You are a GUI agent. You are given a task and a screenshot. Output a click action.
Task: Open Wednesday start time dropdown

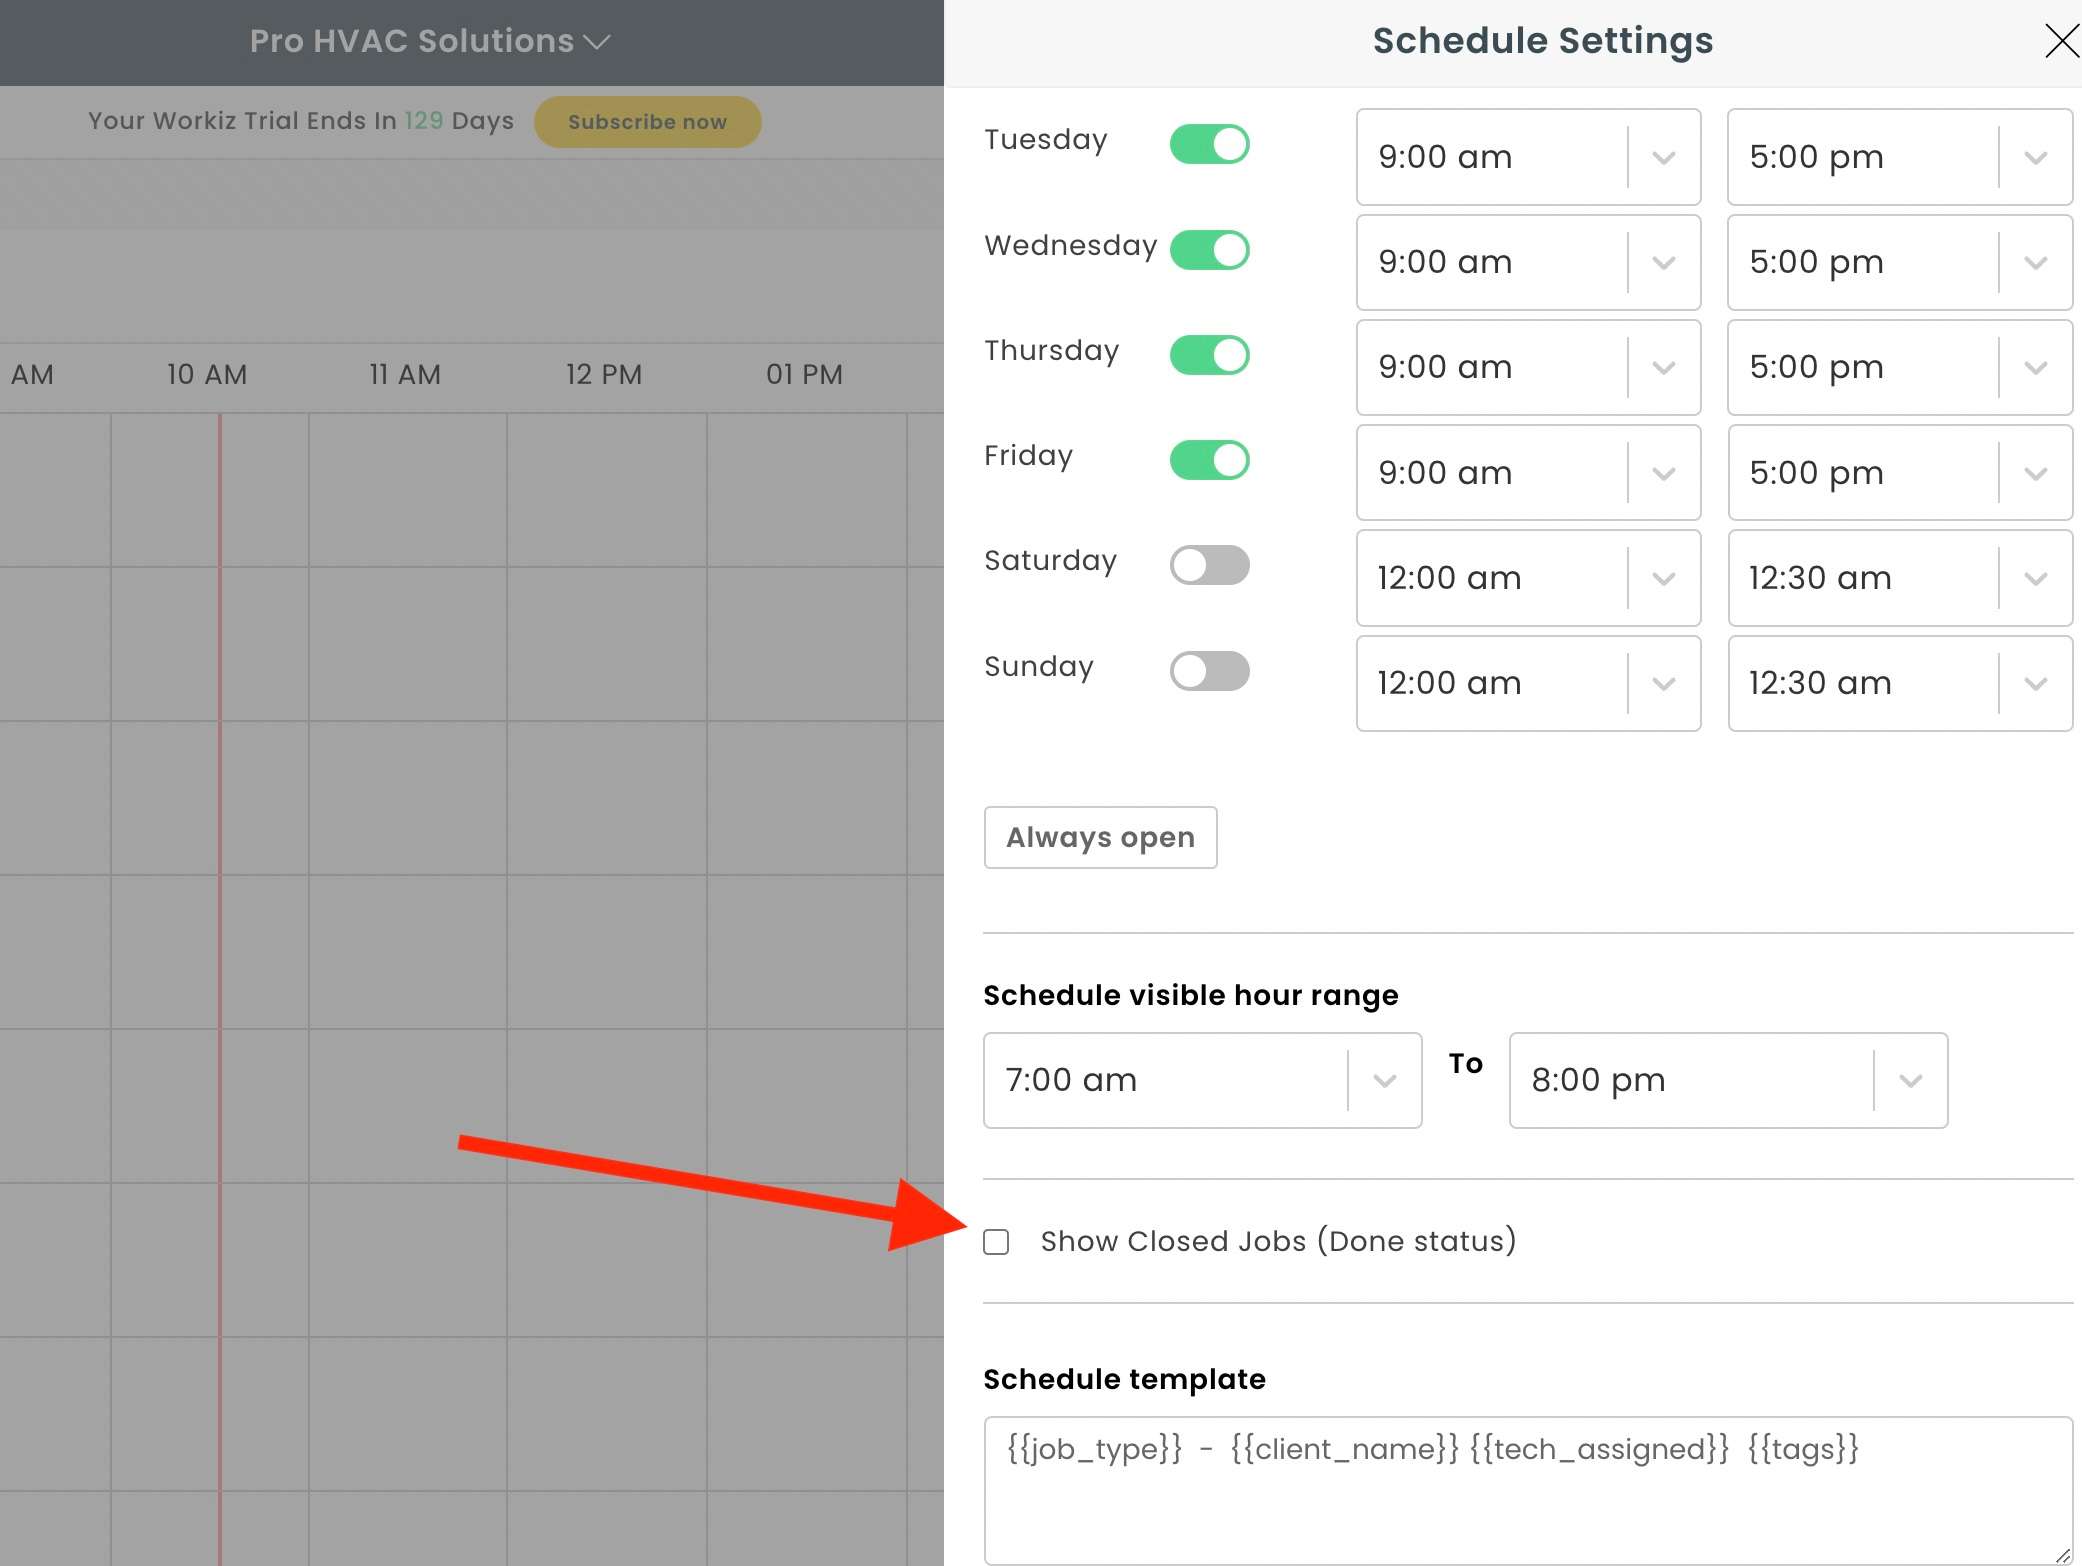(1528, 262)
